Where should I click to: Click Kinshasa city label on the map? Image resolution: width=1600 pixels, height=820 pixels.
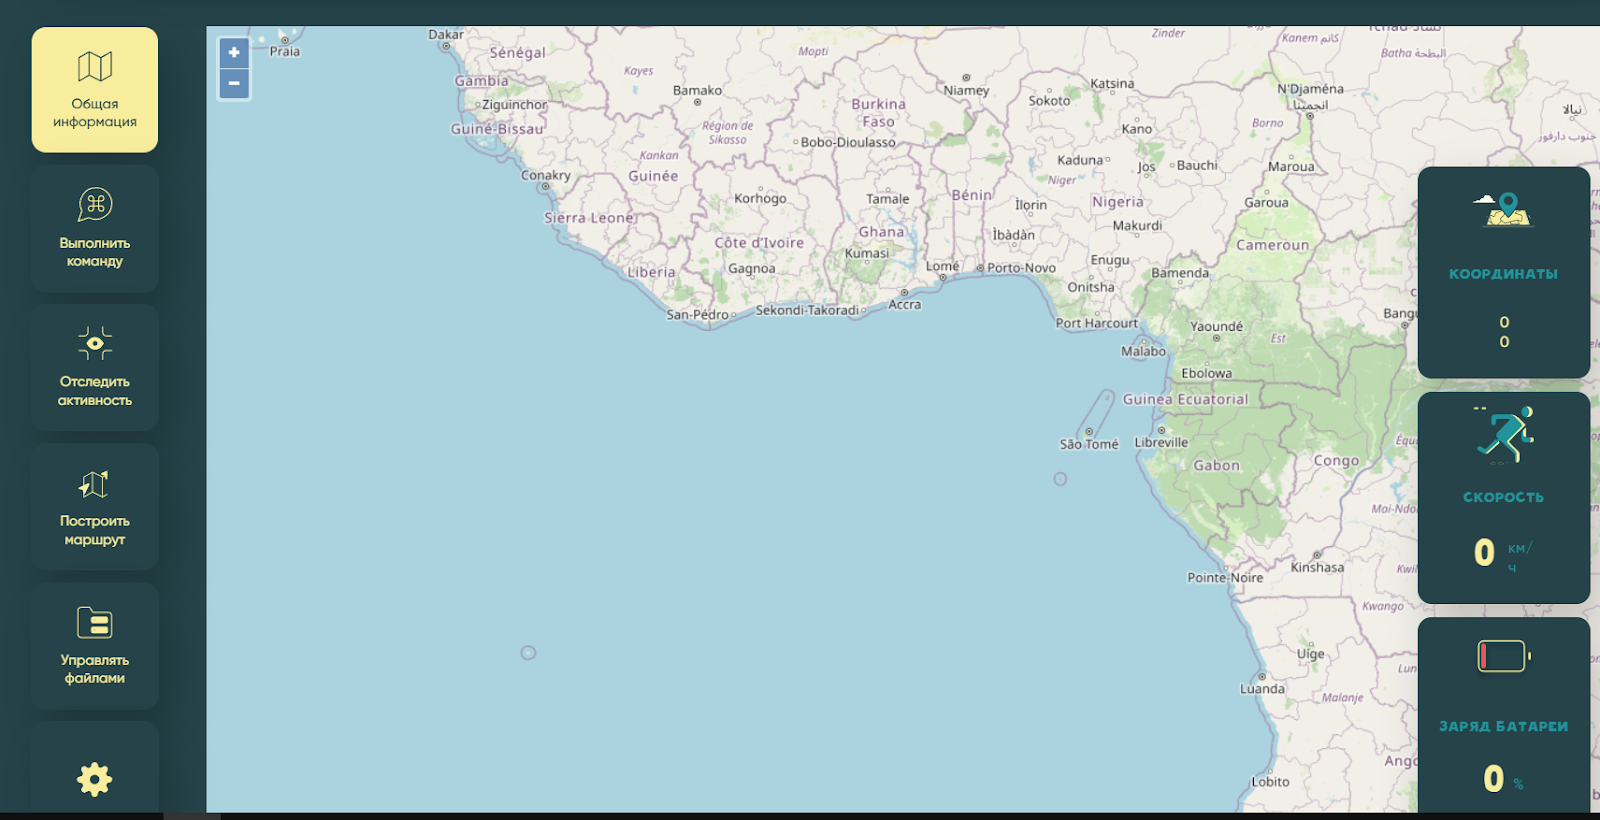pos(1317,567)
